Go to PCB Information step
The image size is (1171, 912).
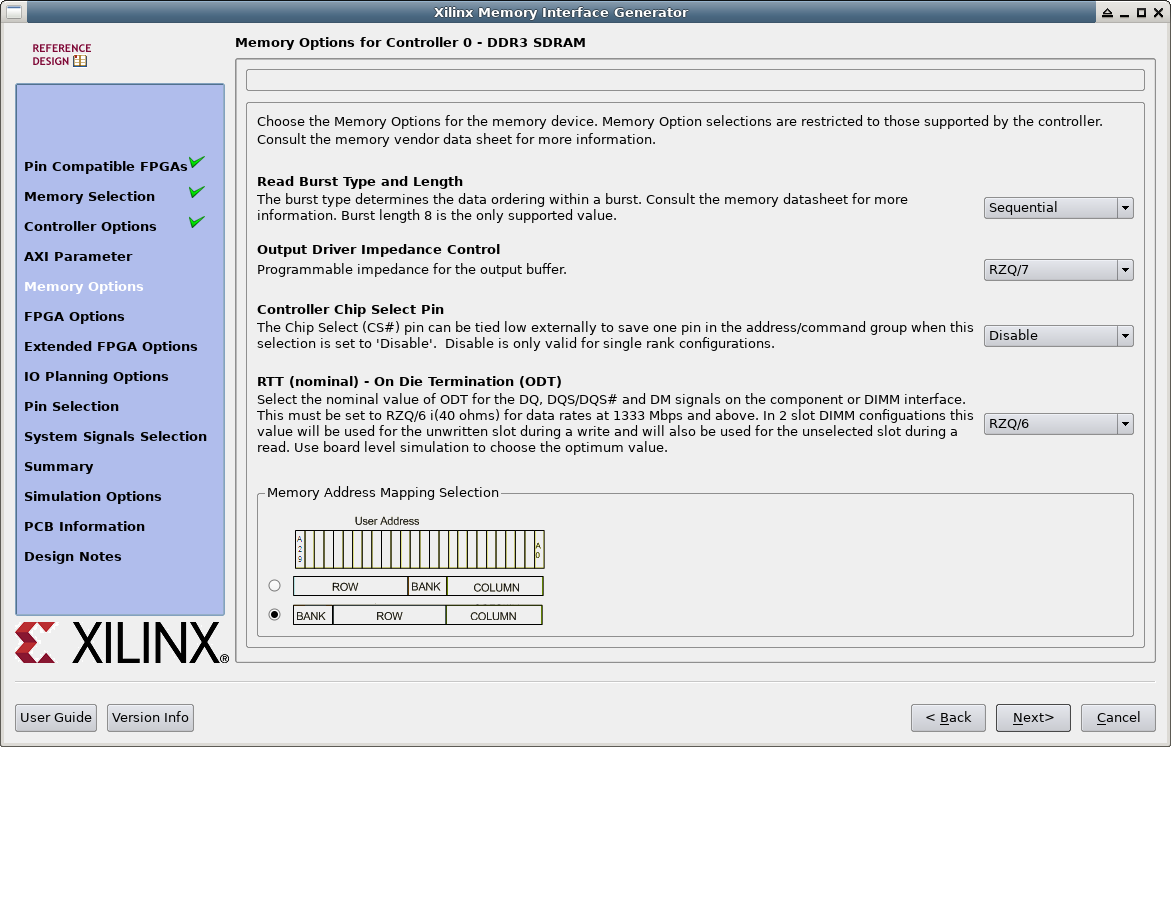84,526
